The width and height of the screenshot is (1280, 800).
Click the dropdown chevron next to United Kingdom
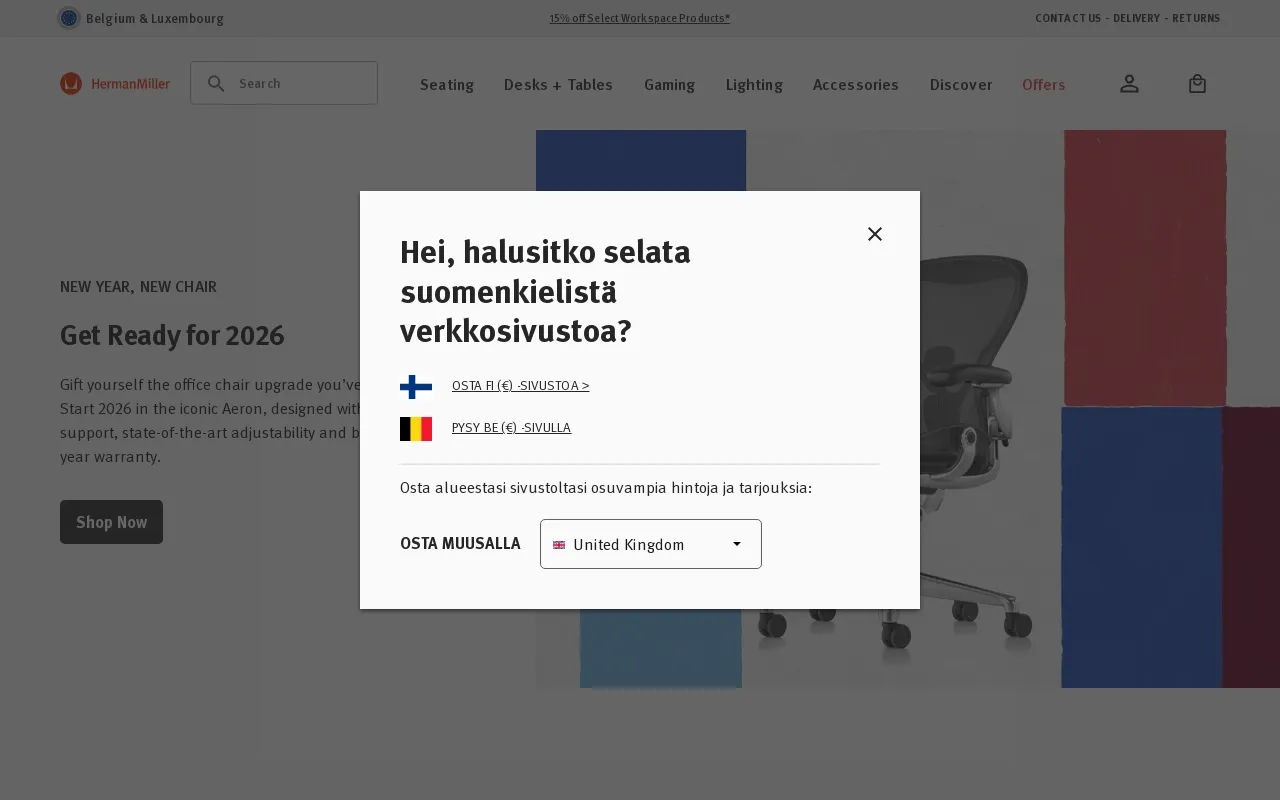(x=737, y=544)
